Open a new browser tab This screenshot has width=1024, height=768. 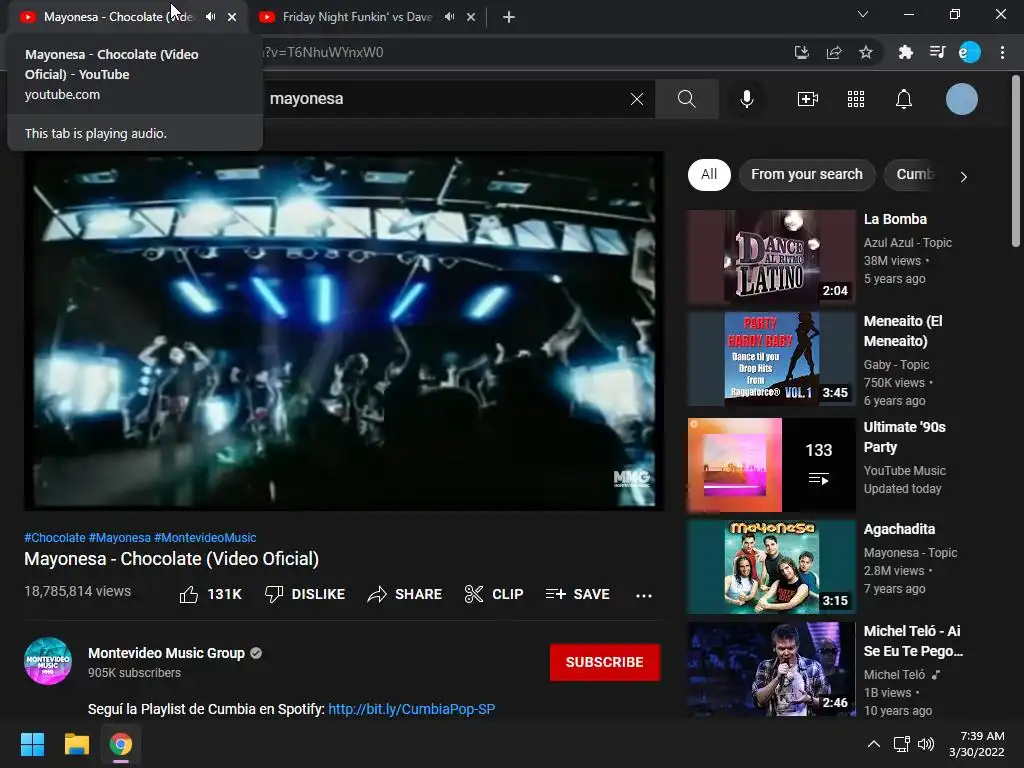[509, 17]
